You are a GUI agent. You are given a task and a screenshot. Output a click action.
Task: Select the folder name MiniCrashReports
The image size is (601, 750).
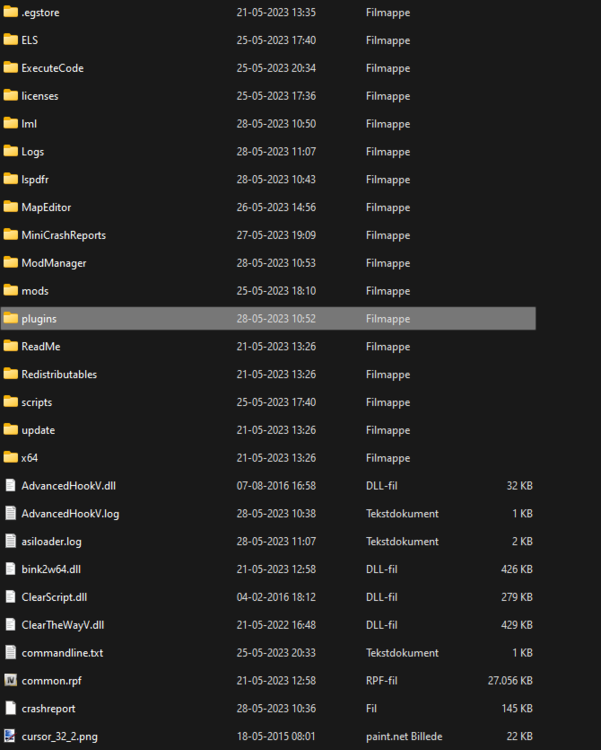tap(64, 235)
